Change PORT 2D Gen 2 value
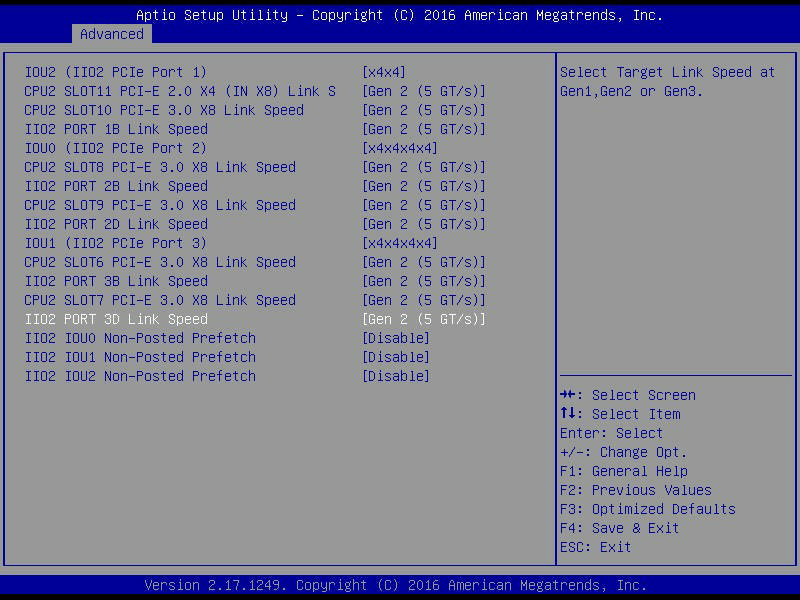Viewport: 800px width, 600px height. point(423,224)
